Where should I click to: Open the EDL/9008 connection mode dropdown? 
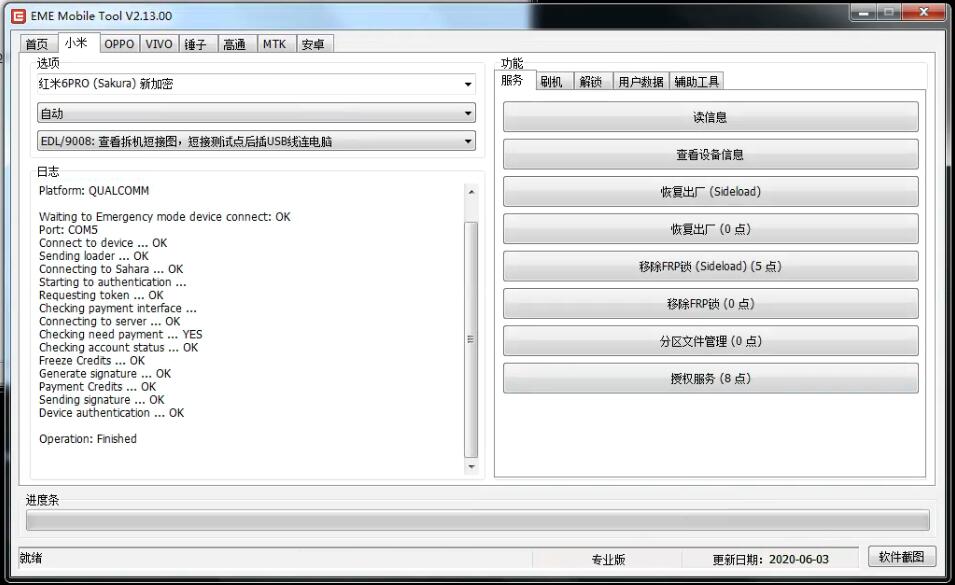[256, 141]
